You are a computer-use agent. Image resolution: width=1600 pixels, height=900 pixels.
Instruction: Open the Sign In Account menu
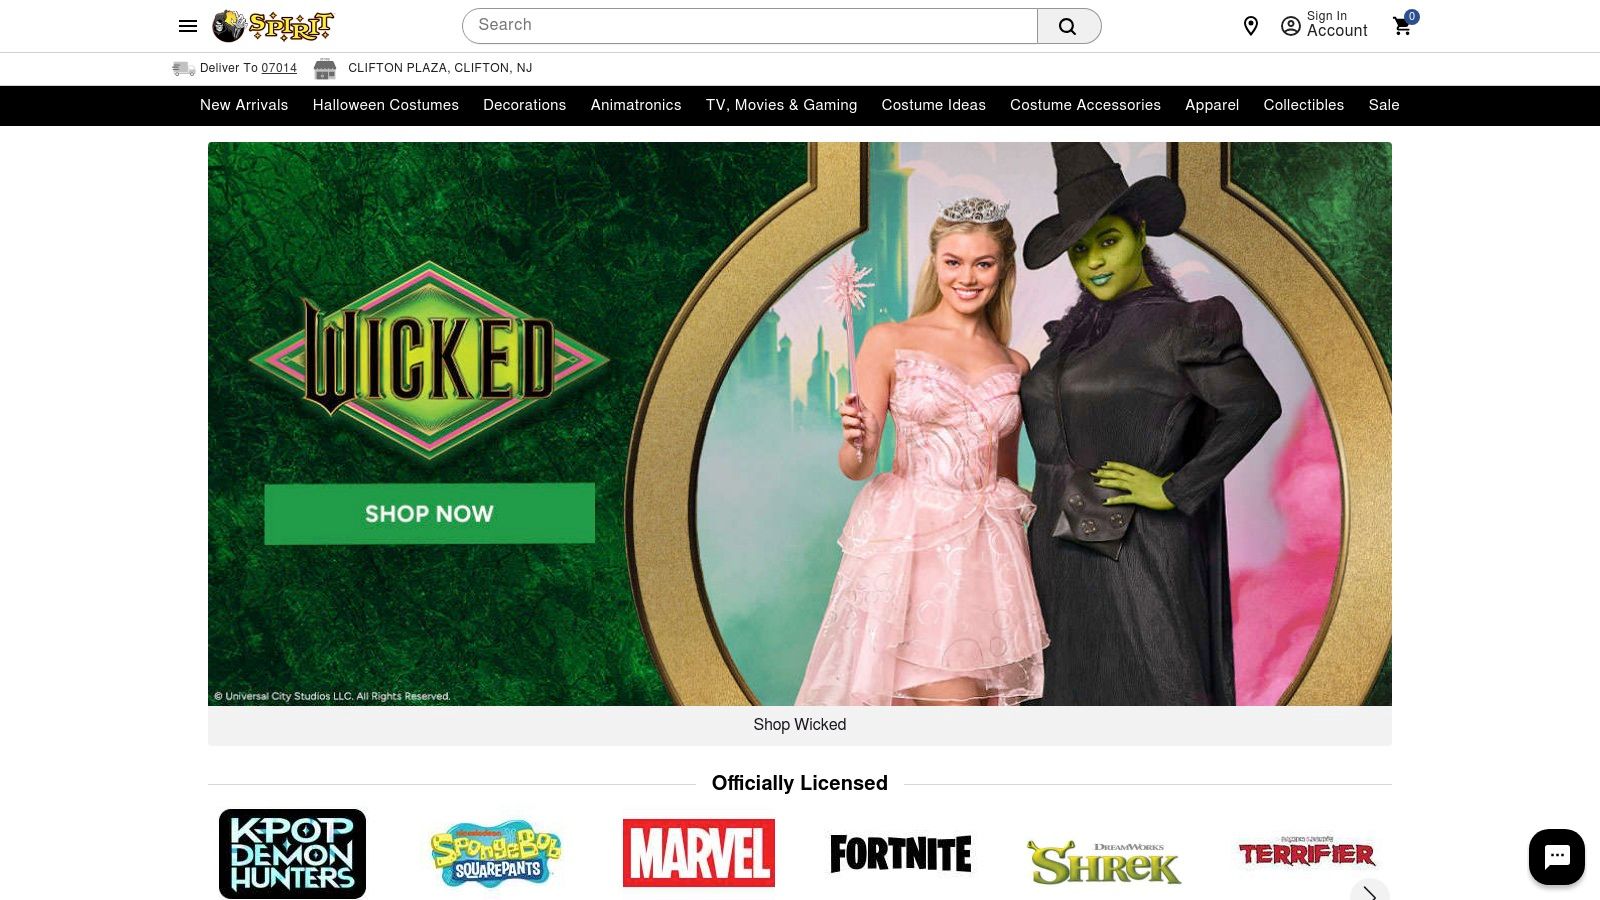click(1324, 25)
